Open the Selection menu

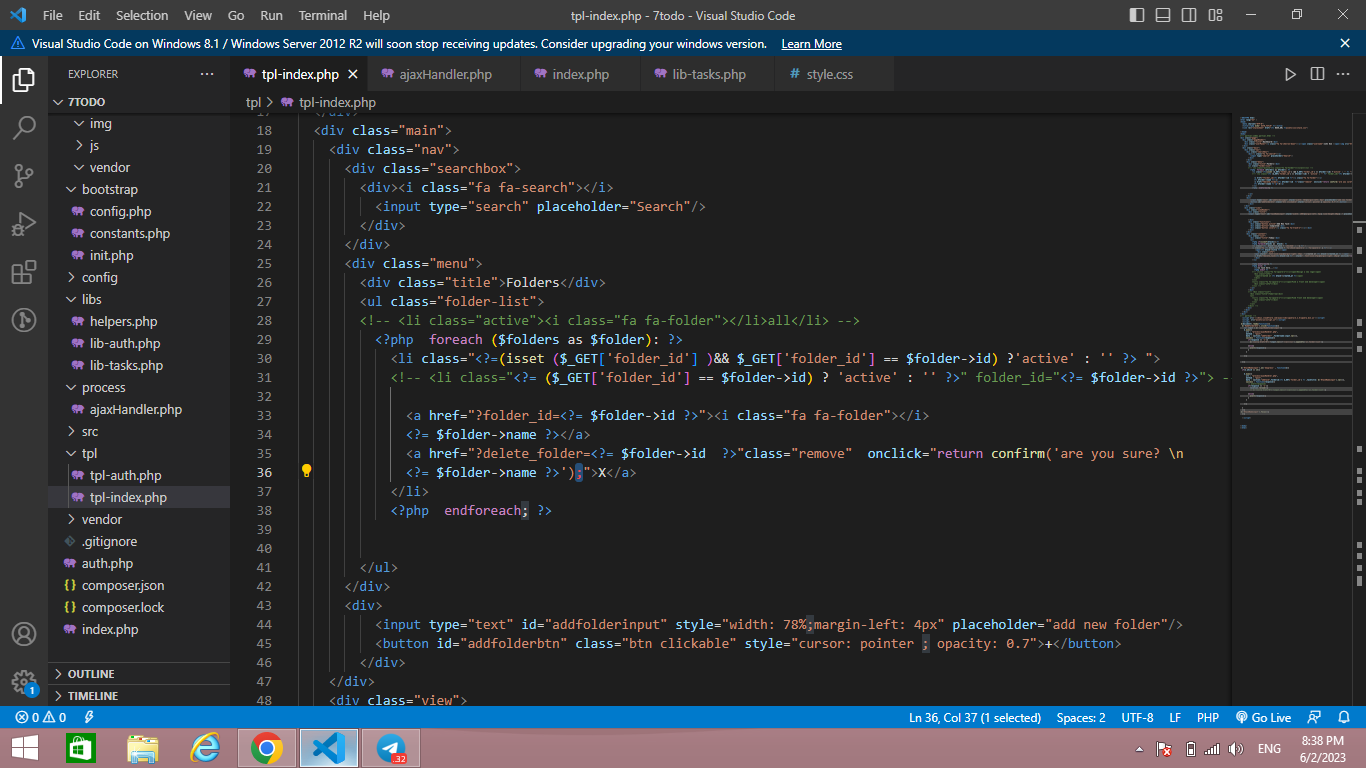[x=142, y=15]
